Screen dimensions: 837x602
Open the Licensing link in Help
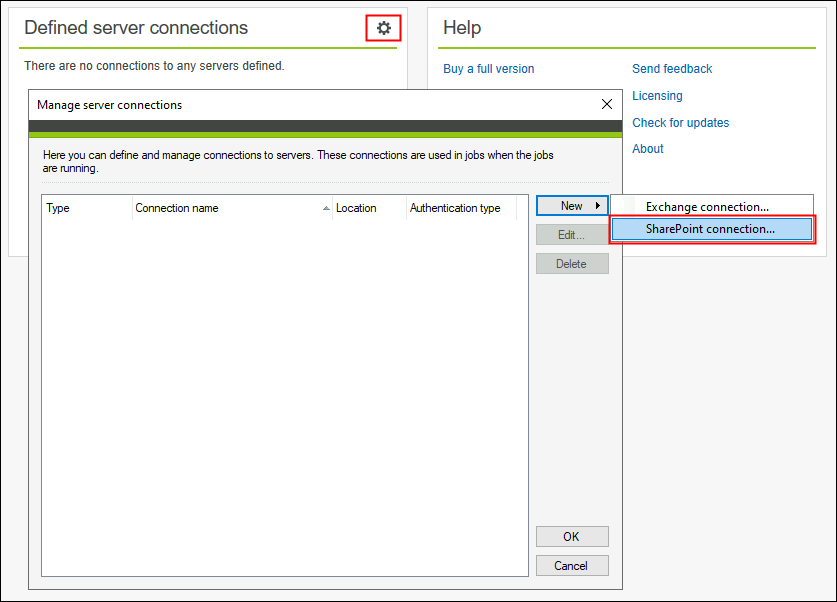click(x=657, y=96)
